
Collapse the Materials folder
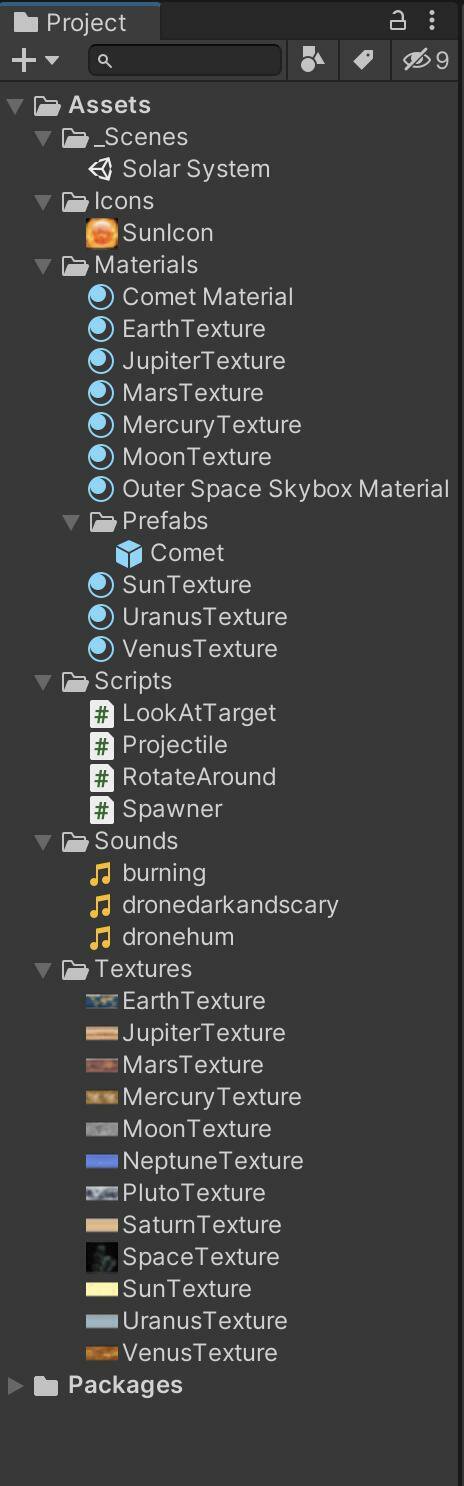click(43, 266)
